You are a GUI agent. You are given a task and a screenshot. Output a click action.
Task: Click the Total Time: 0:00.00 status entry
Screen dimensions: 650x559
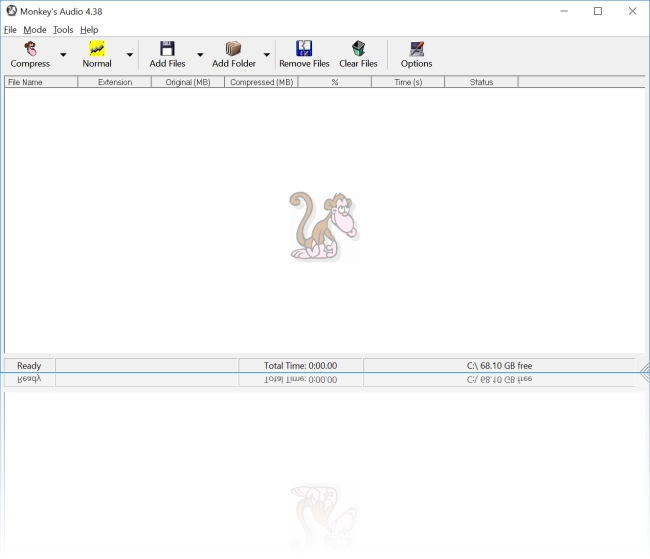tap(301, 365)
